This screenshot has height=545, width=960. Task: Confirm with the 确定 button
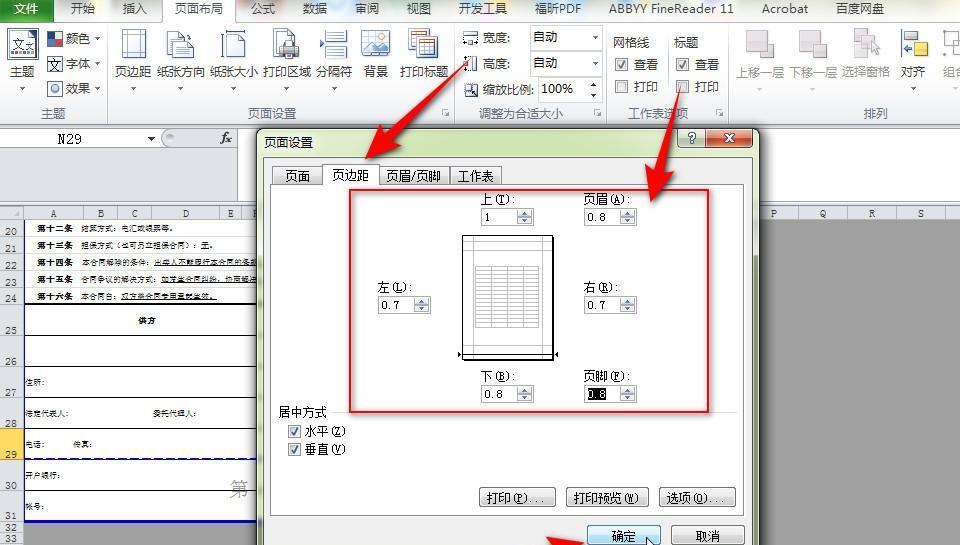pyautogui.click(x=623, y=535)
